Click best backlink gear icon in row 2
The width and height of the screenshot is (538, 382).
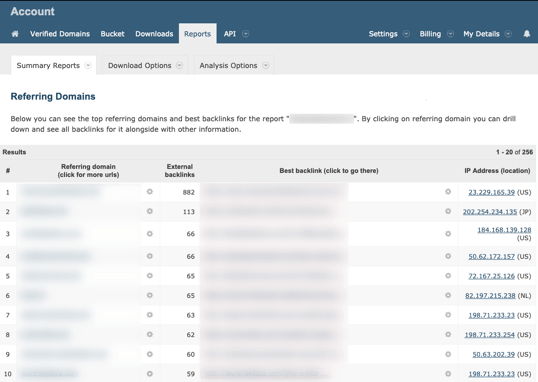[x=448, y=211]
